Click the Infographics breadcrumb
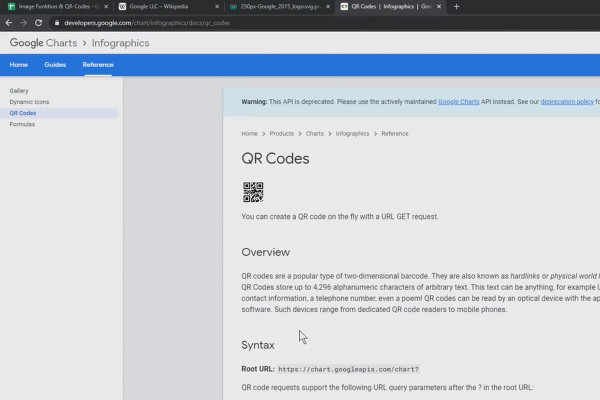The height and width of the screenshot is (400, 600). tap(352, 134)
